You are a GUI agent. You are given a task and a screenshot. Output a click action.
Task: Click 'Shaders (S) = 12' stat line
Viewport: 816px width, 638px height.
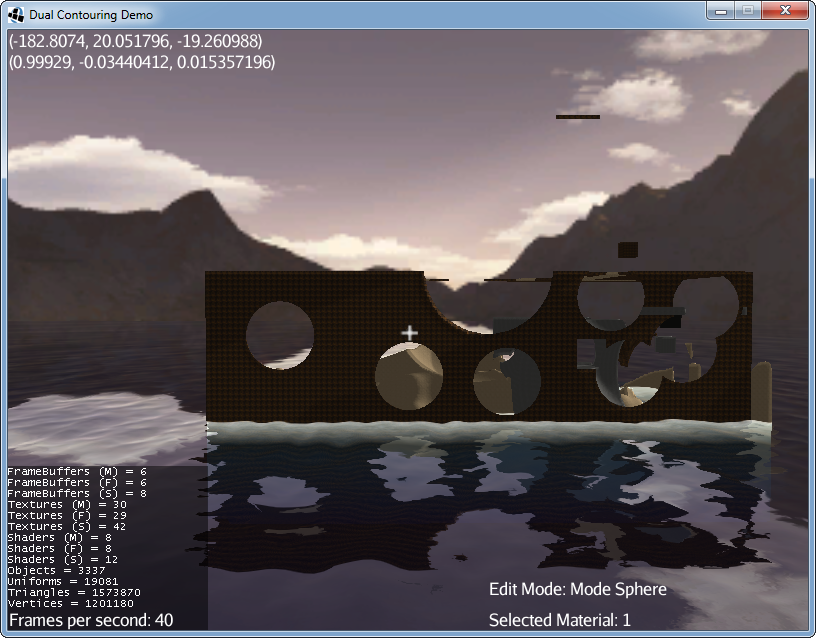tap(63, 559)
